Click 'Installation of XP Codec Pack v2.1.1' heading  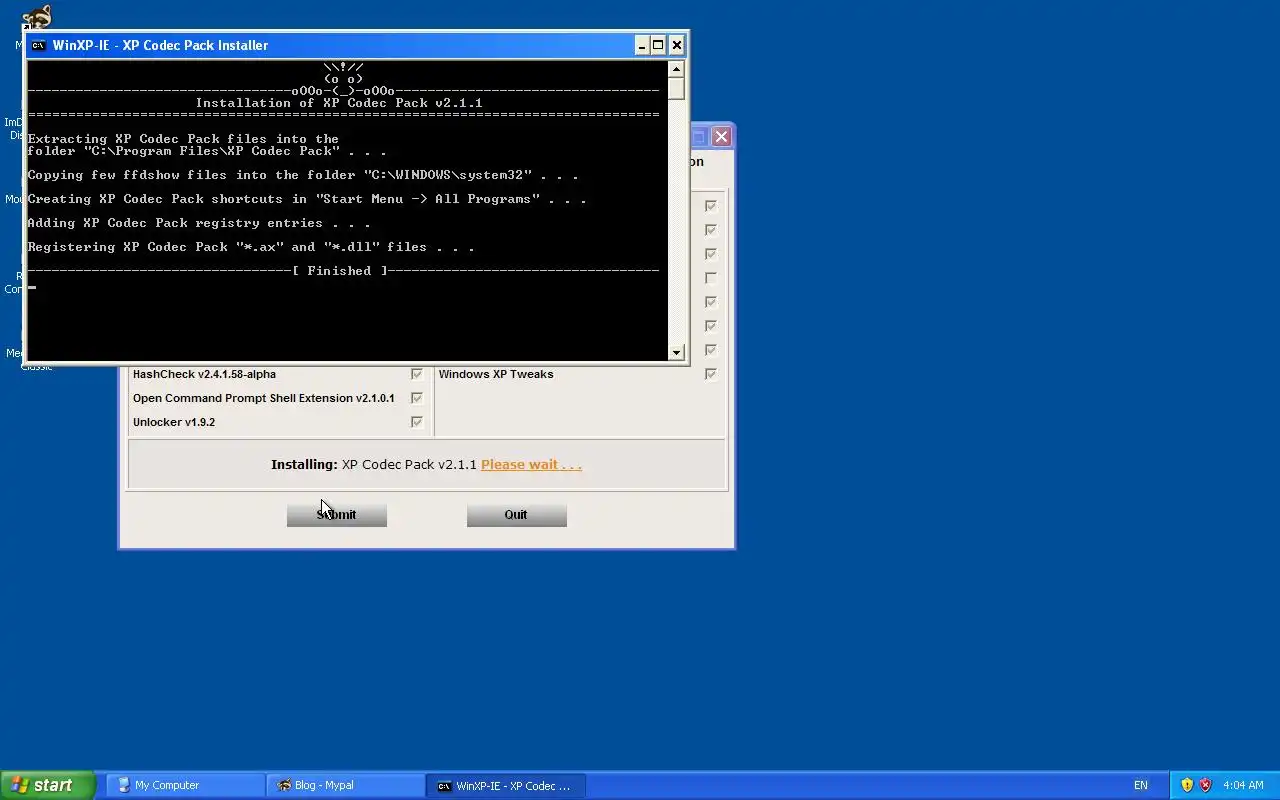click(339, 103)
